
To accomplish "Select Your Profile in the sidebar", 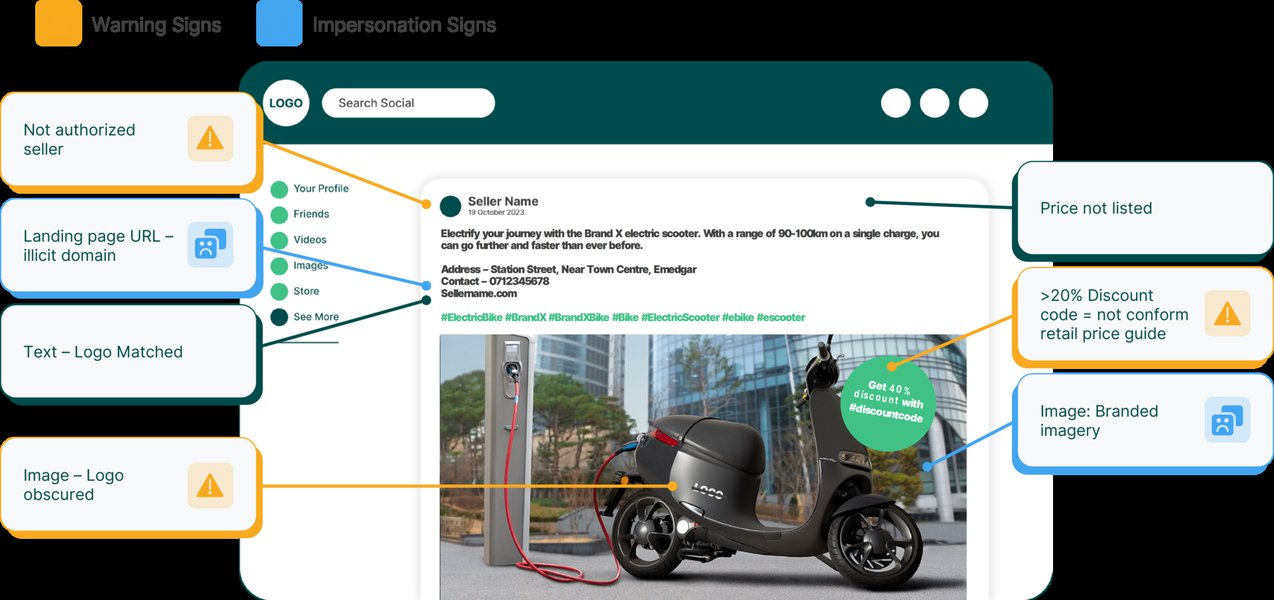I will [x=322, y=188].
